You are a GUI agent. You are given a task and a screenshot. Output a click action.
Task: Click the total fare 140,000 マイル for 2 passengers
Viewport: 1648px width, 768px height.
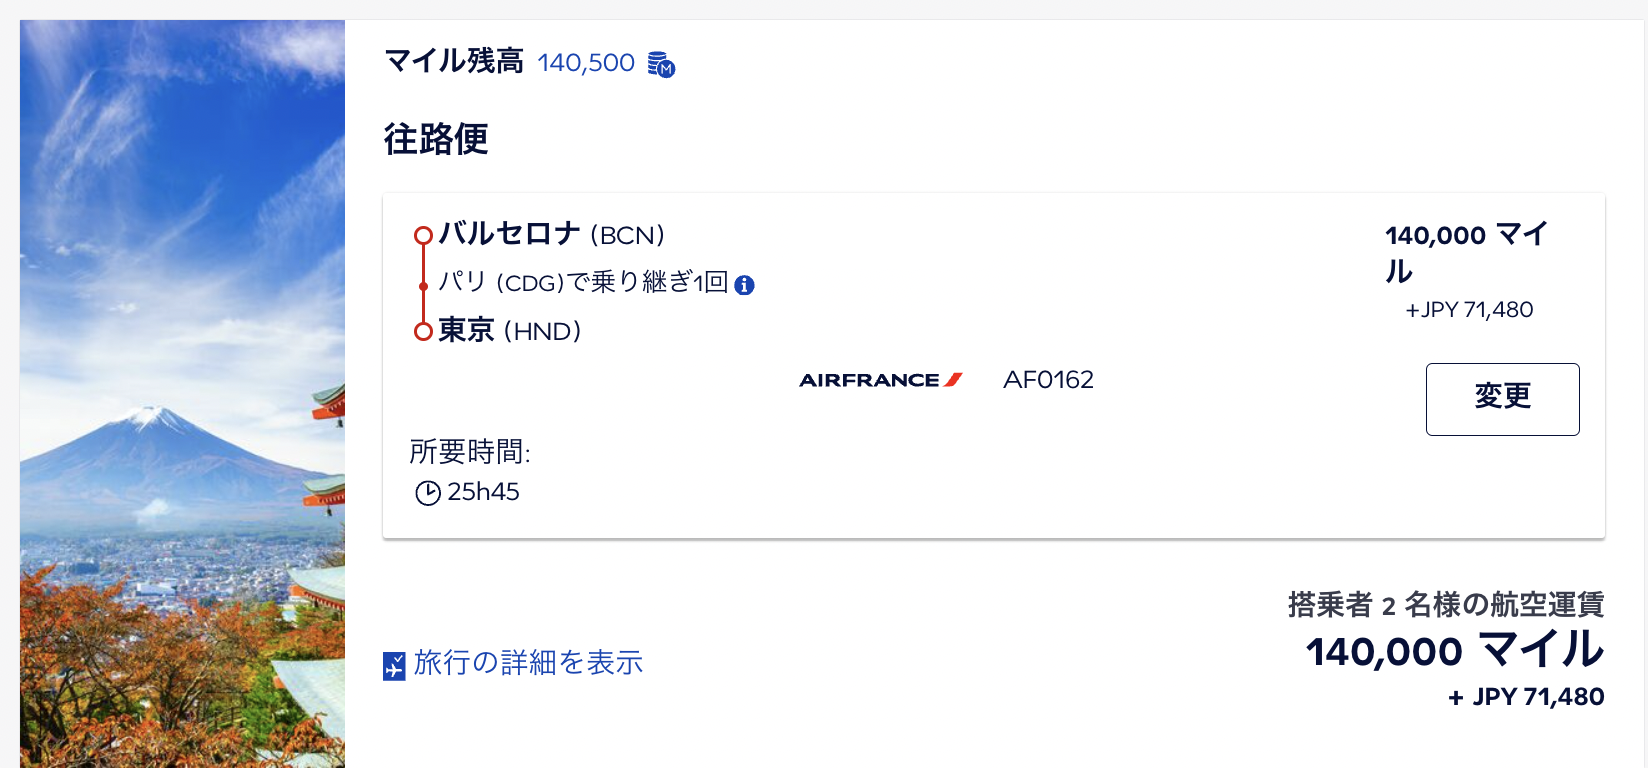(1455, 651)
